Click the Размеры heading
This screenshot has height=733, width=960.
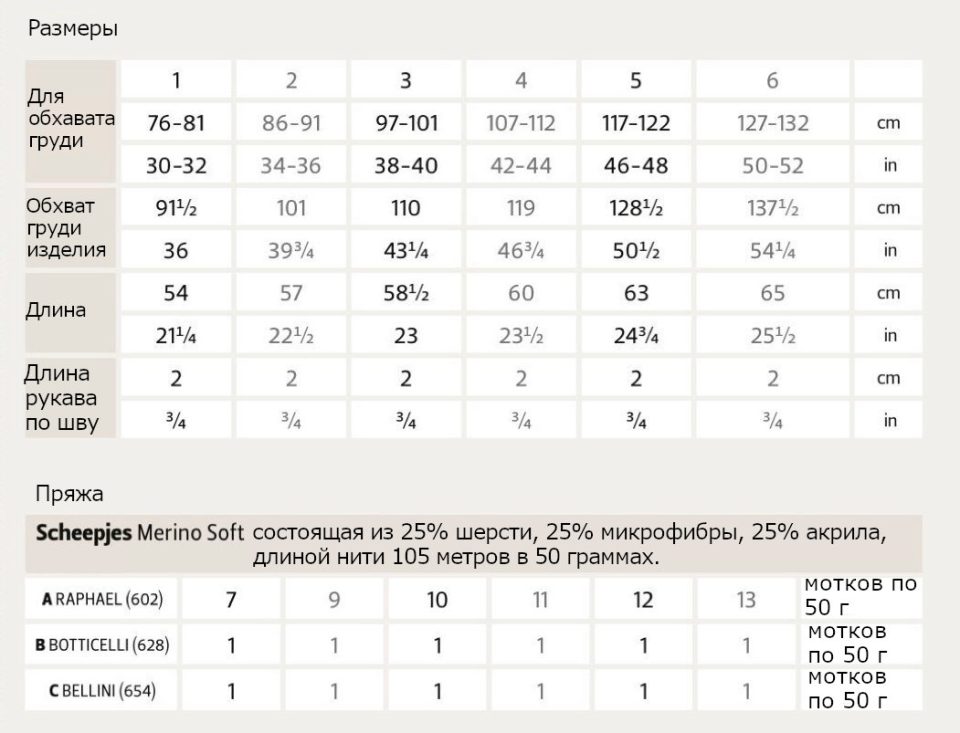(x=73, y=29)
